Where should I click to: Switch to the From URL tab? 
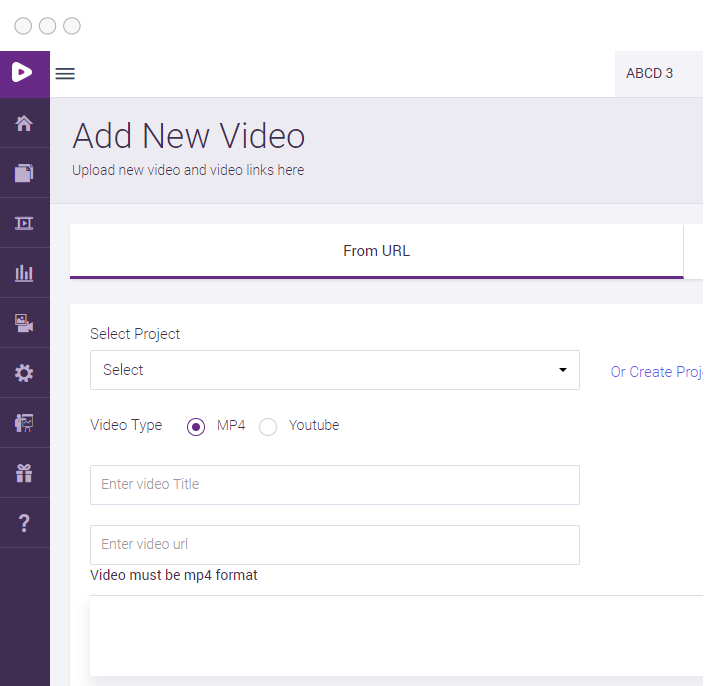[376, 251]
